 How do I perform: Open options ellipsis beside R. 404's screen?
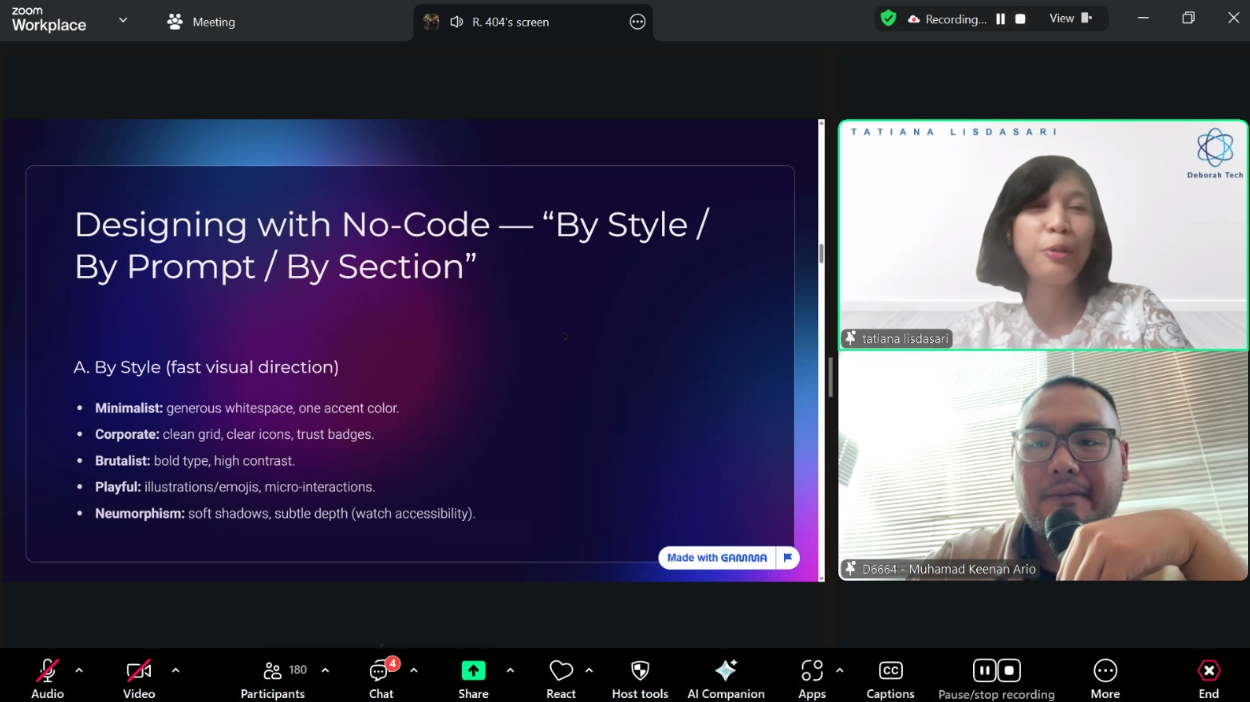(x=637, y=22)
